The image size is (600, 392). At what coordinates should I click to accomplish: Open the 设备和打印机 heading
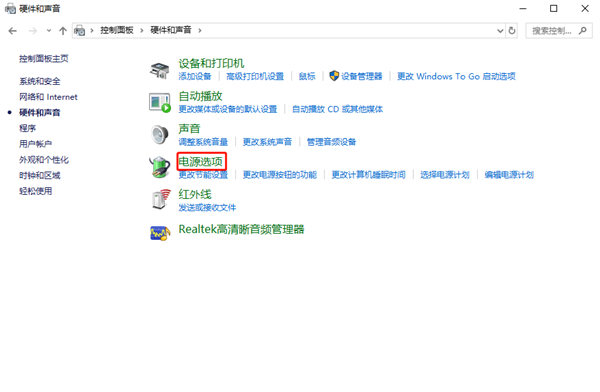tap(211, 63)
